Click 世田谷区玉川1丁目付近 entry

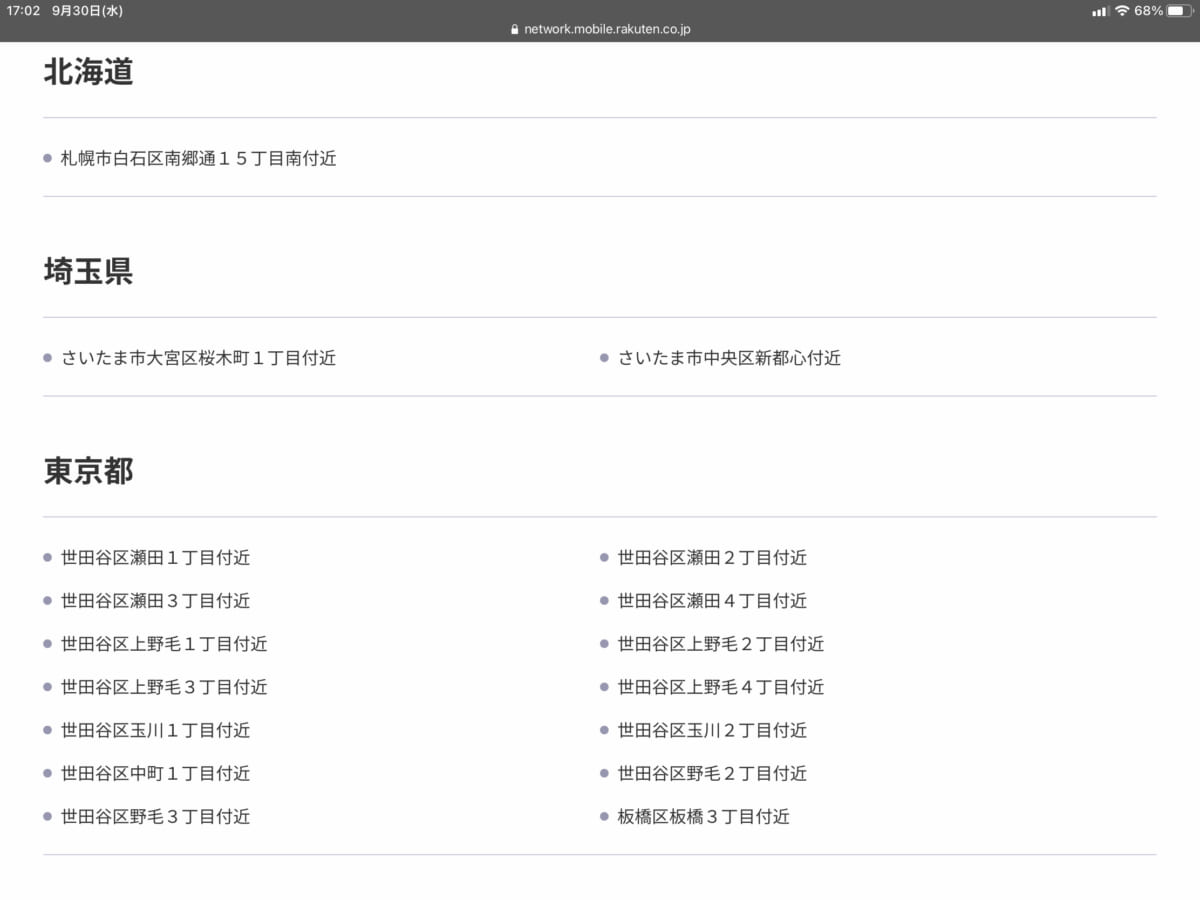point(155,730)
